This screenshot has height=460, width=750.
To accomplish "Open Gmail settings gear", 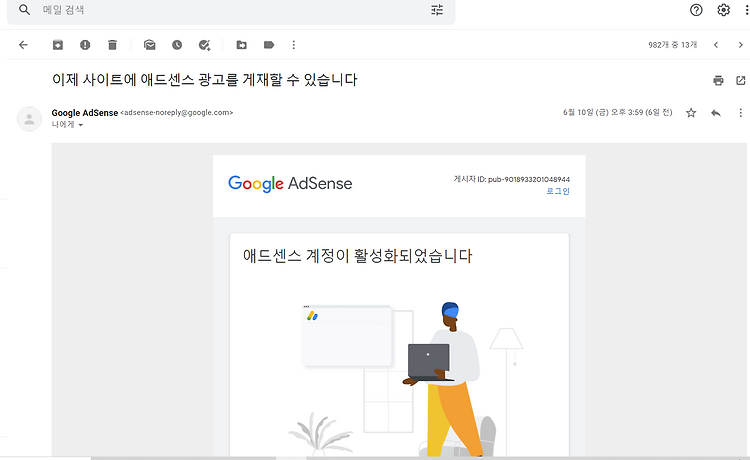I will click(723, 10).
